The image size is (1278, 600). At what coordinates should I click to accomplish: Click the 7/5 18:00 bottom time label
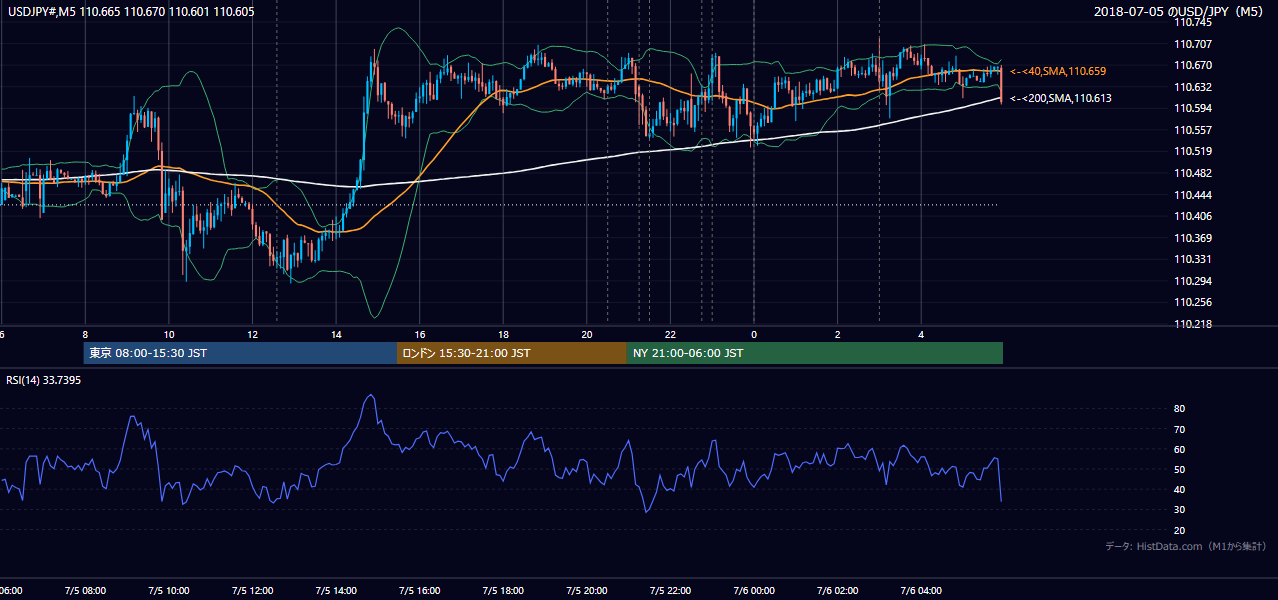coord(503,591)
